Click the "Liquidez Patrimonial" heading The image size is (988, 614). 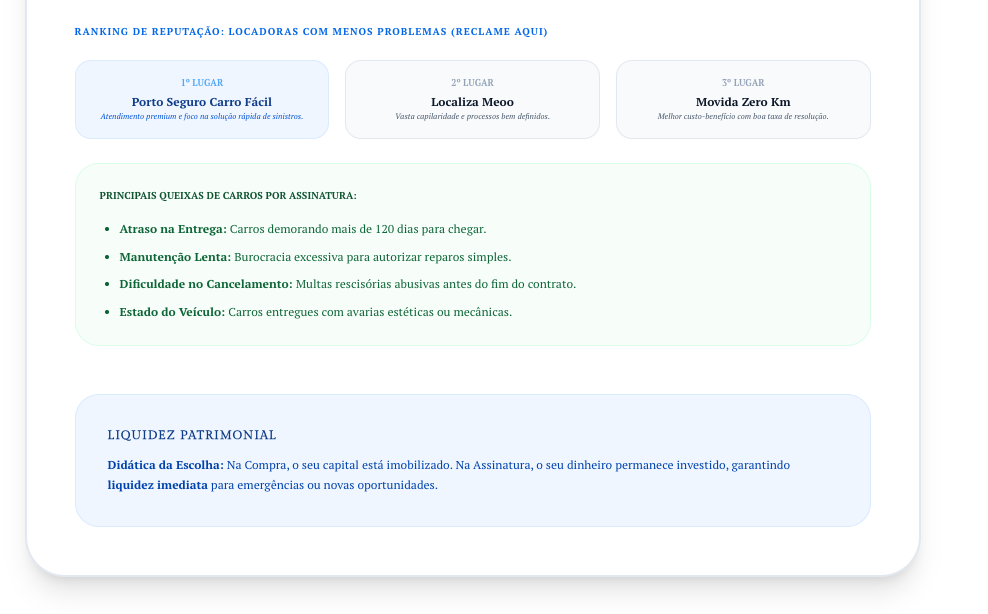click(192, 435)
